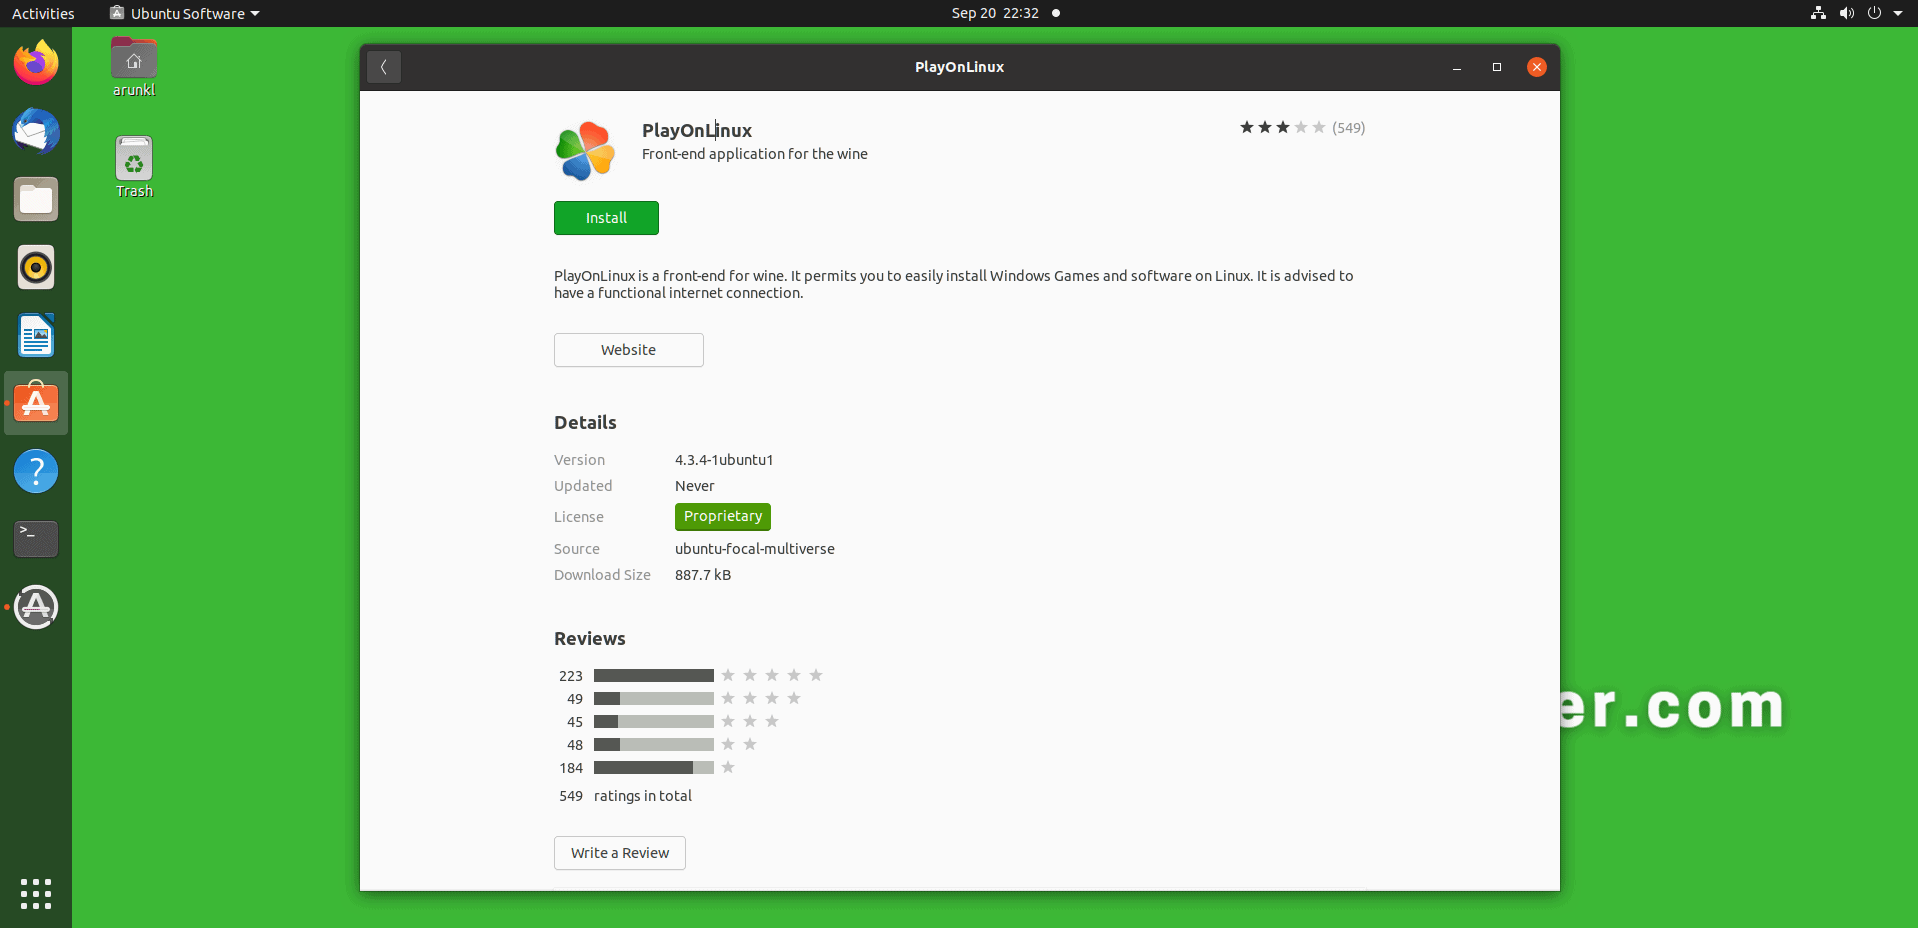This screenshot has width=1918, height=928.
Task: Click the Details heading
Action: 585,422
